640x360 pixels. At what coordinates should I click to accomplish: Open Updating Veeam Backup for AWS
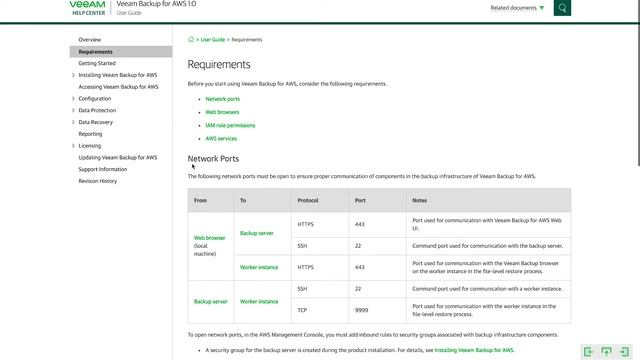click(x=118, y=158)
